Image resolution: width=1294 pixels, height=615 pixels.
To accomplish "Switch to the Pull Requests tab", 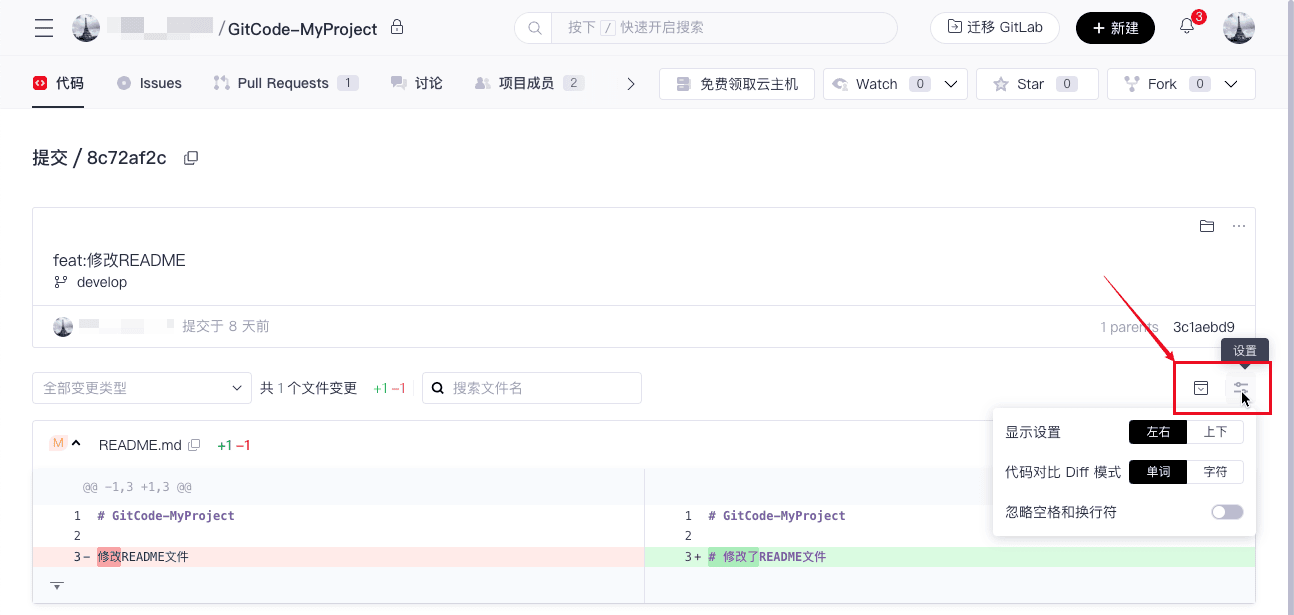I will coord(283,83).
